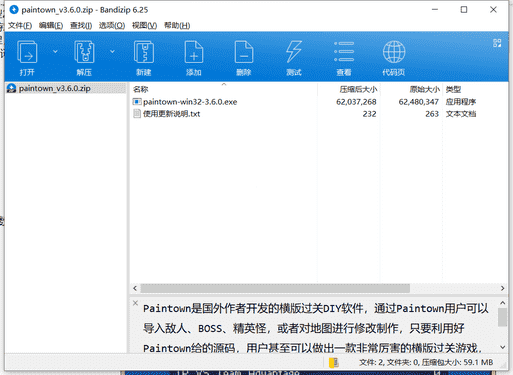Open the File (文件) menu
The height and width of the screenshot is (375, 513).
(x=20, y=26)
